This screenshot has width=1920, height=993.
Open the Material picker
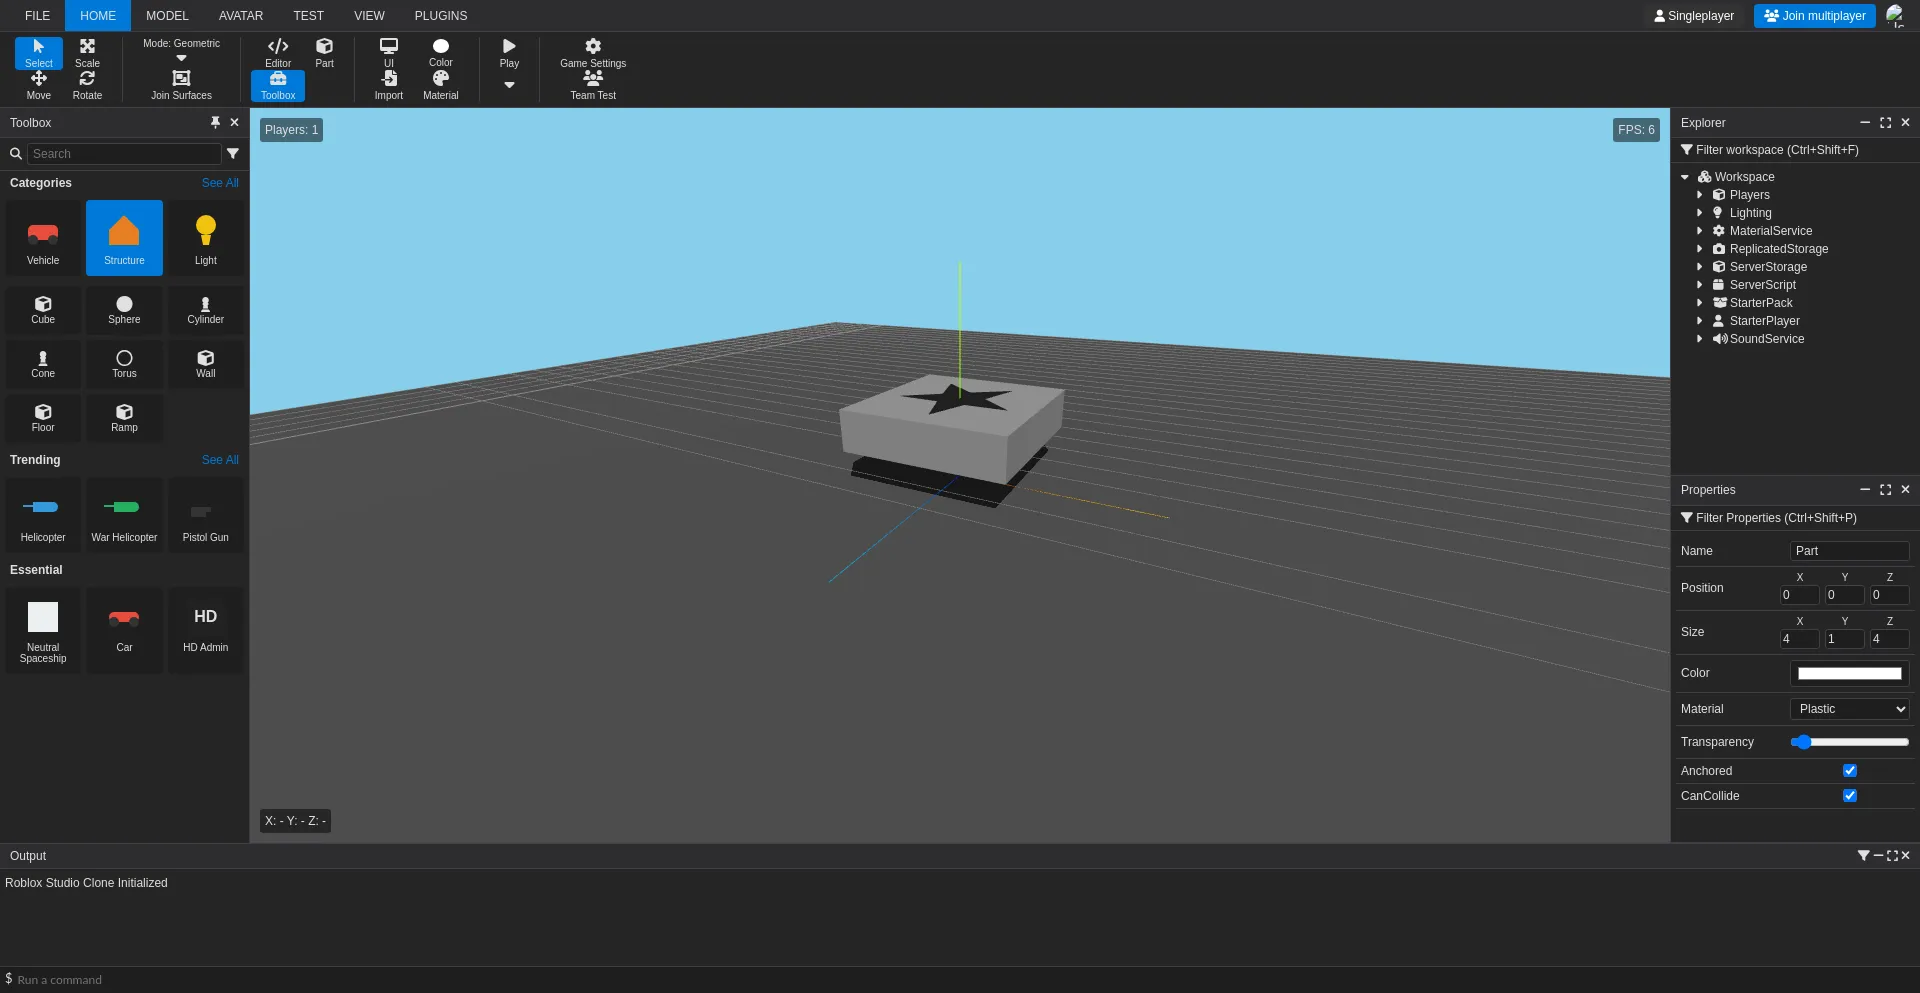coord(440,85)
